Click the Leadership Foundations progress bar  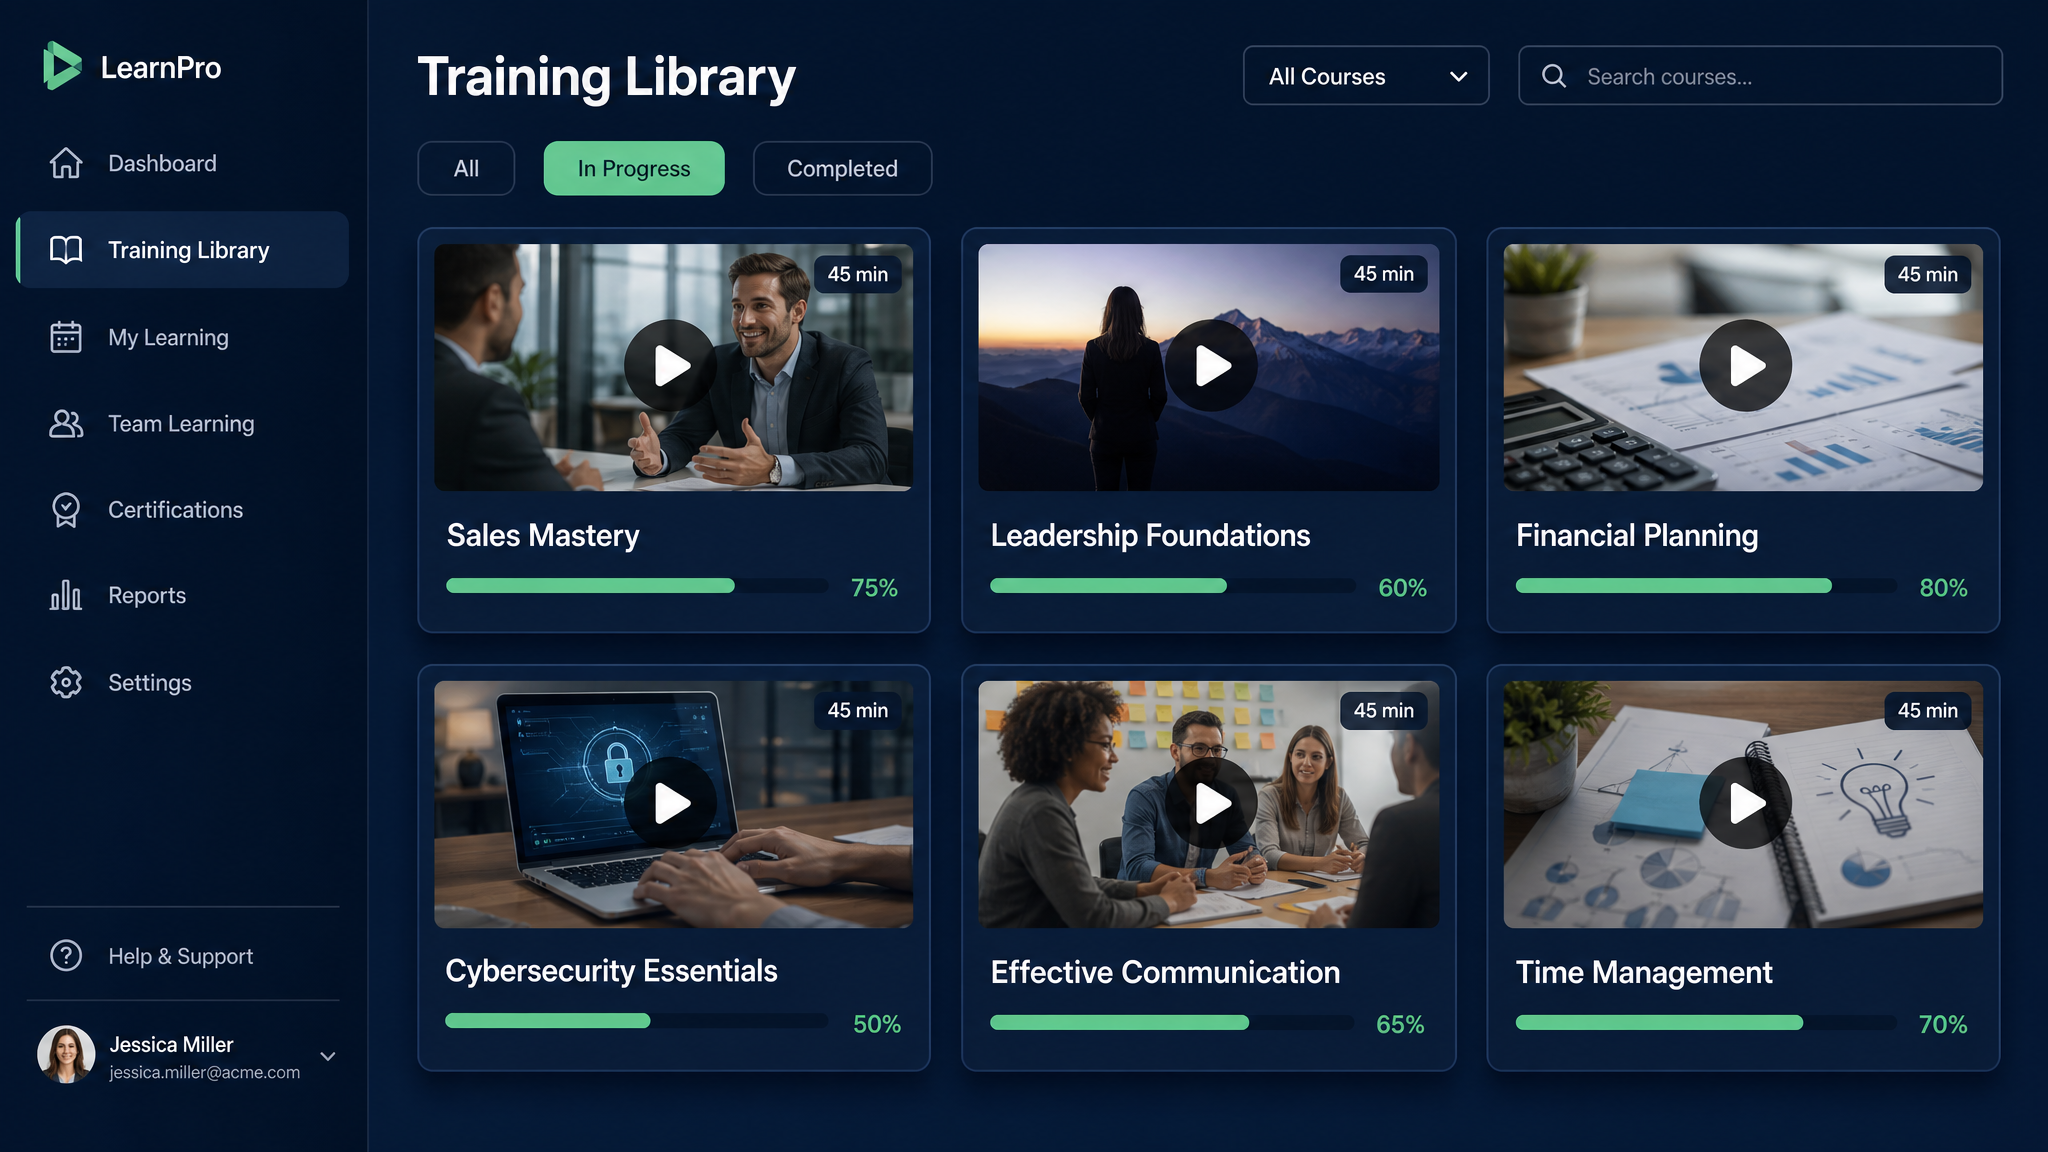(1173, 586)
